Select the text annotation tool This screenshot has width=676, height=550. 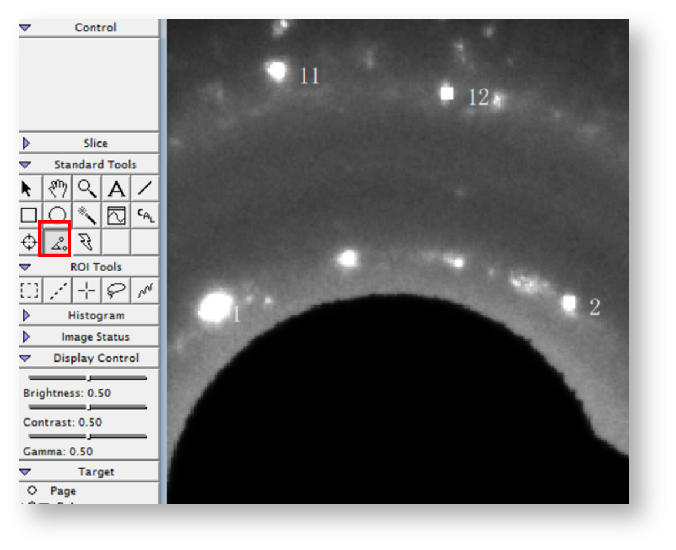pyautogui.click(x=116, y=188)
